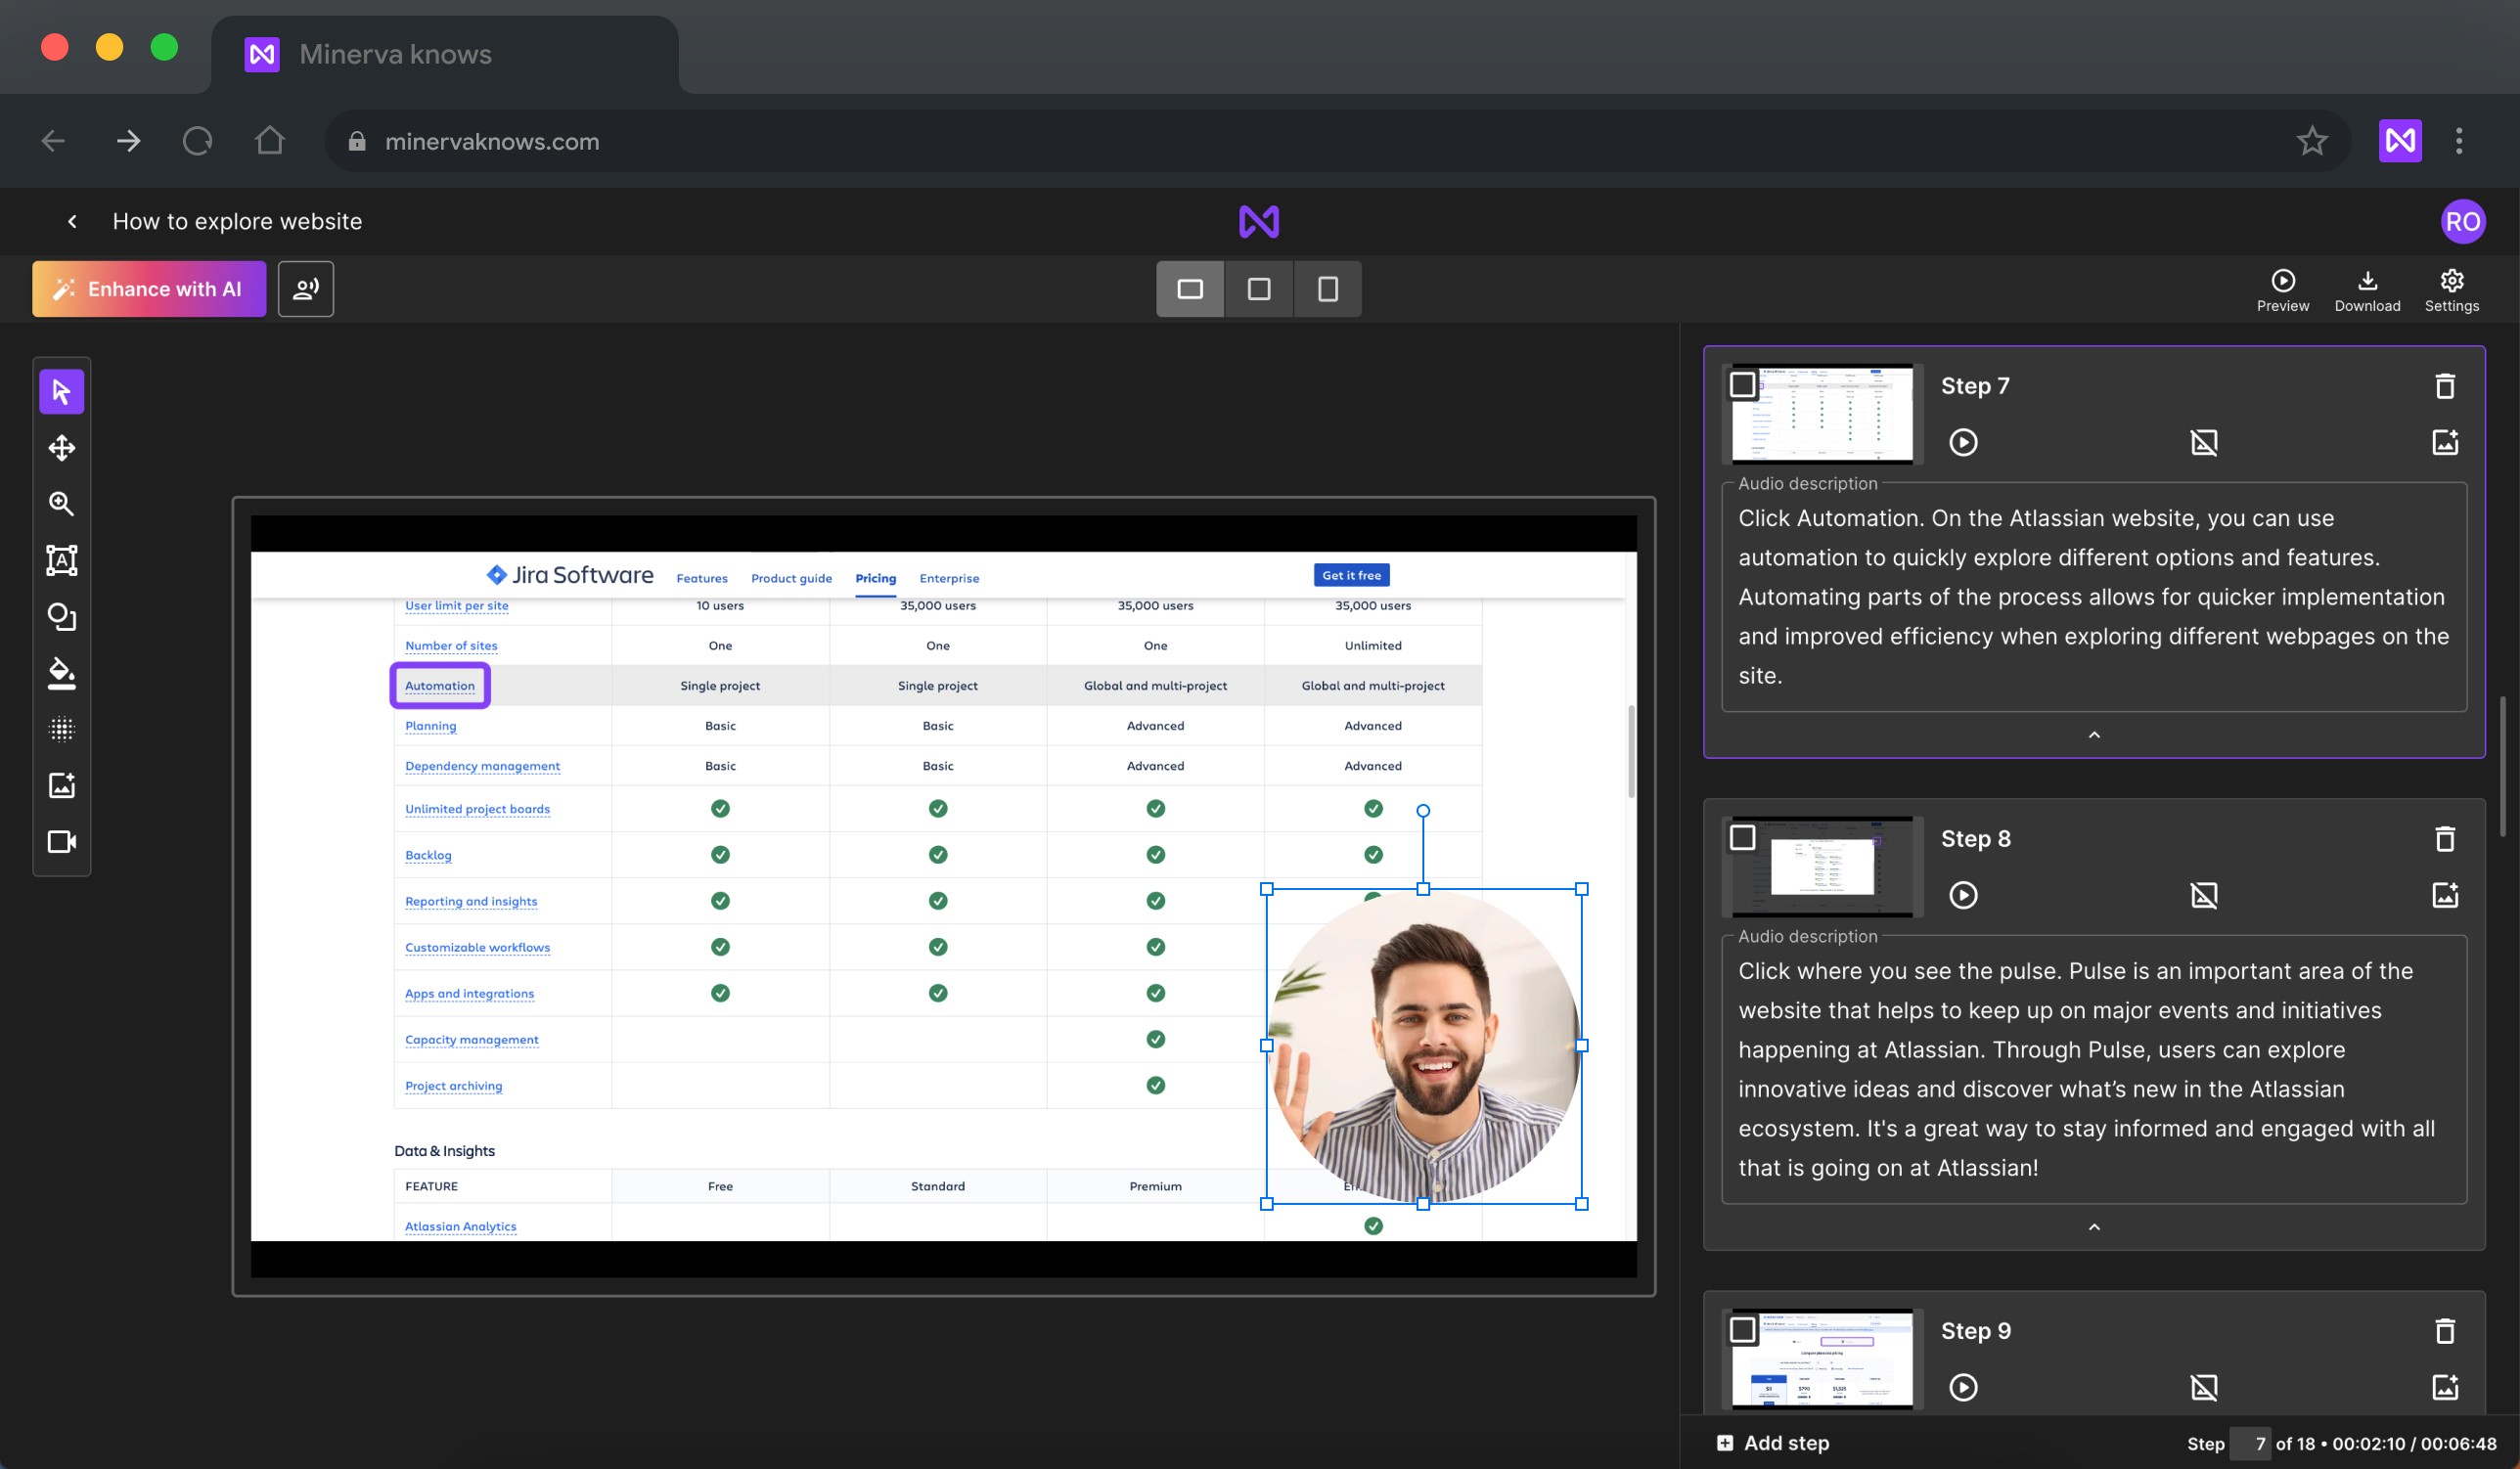Select the move tool in left toolbar

coord(61,447)
